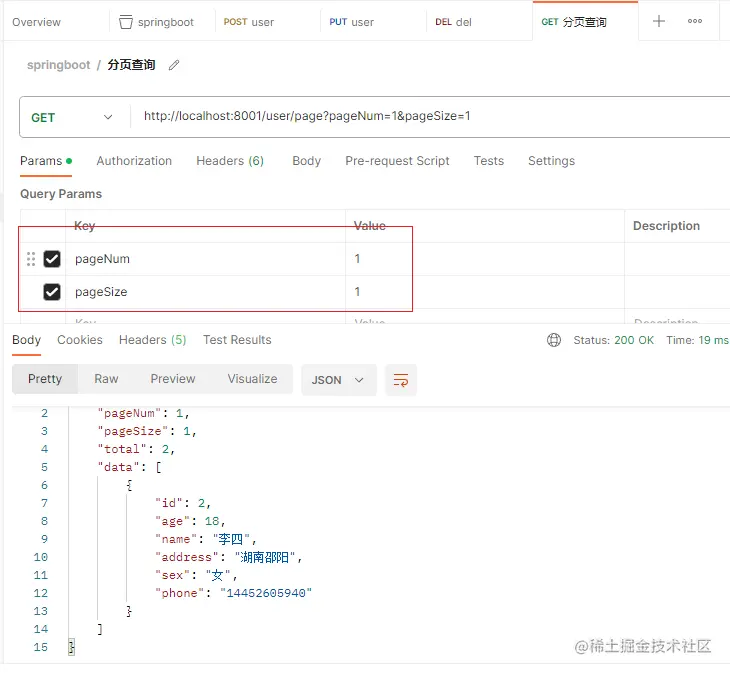Click the "age": 18 response line
This screenshot has height=673, width=730.
coord(190,521)
